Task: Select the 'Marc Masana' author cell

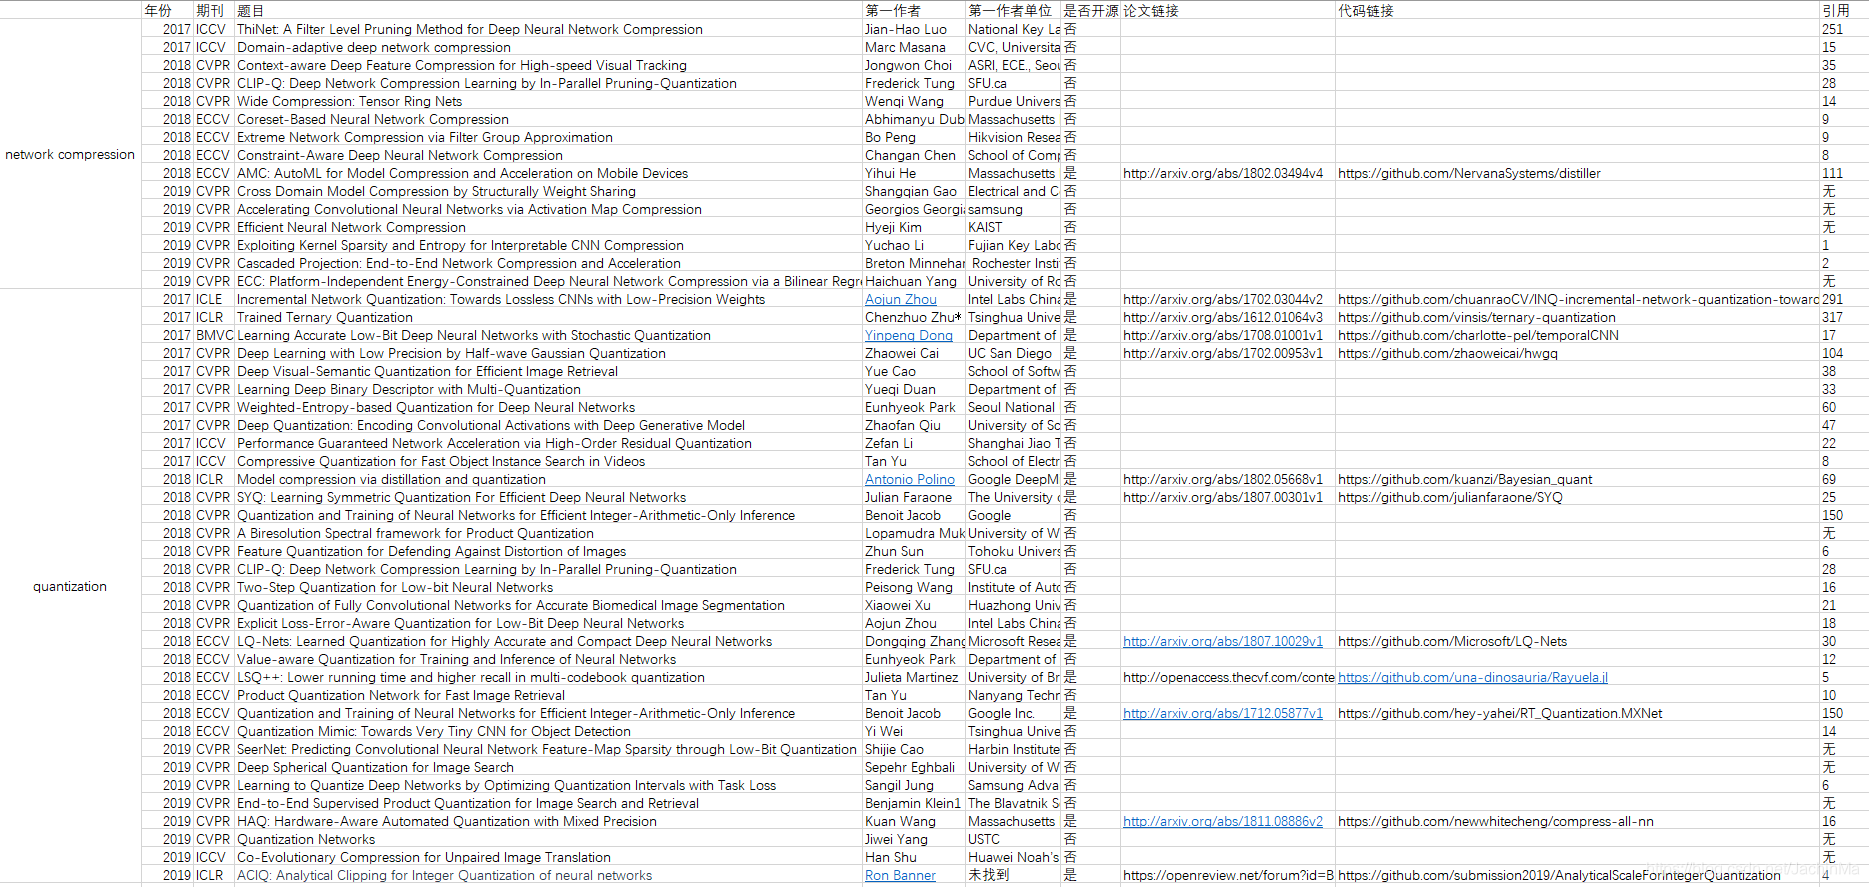Action: pyautogui.click(x=913, y=47)
